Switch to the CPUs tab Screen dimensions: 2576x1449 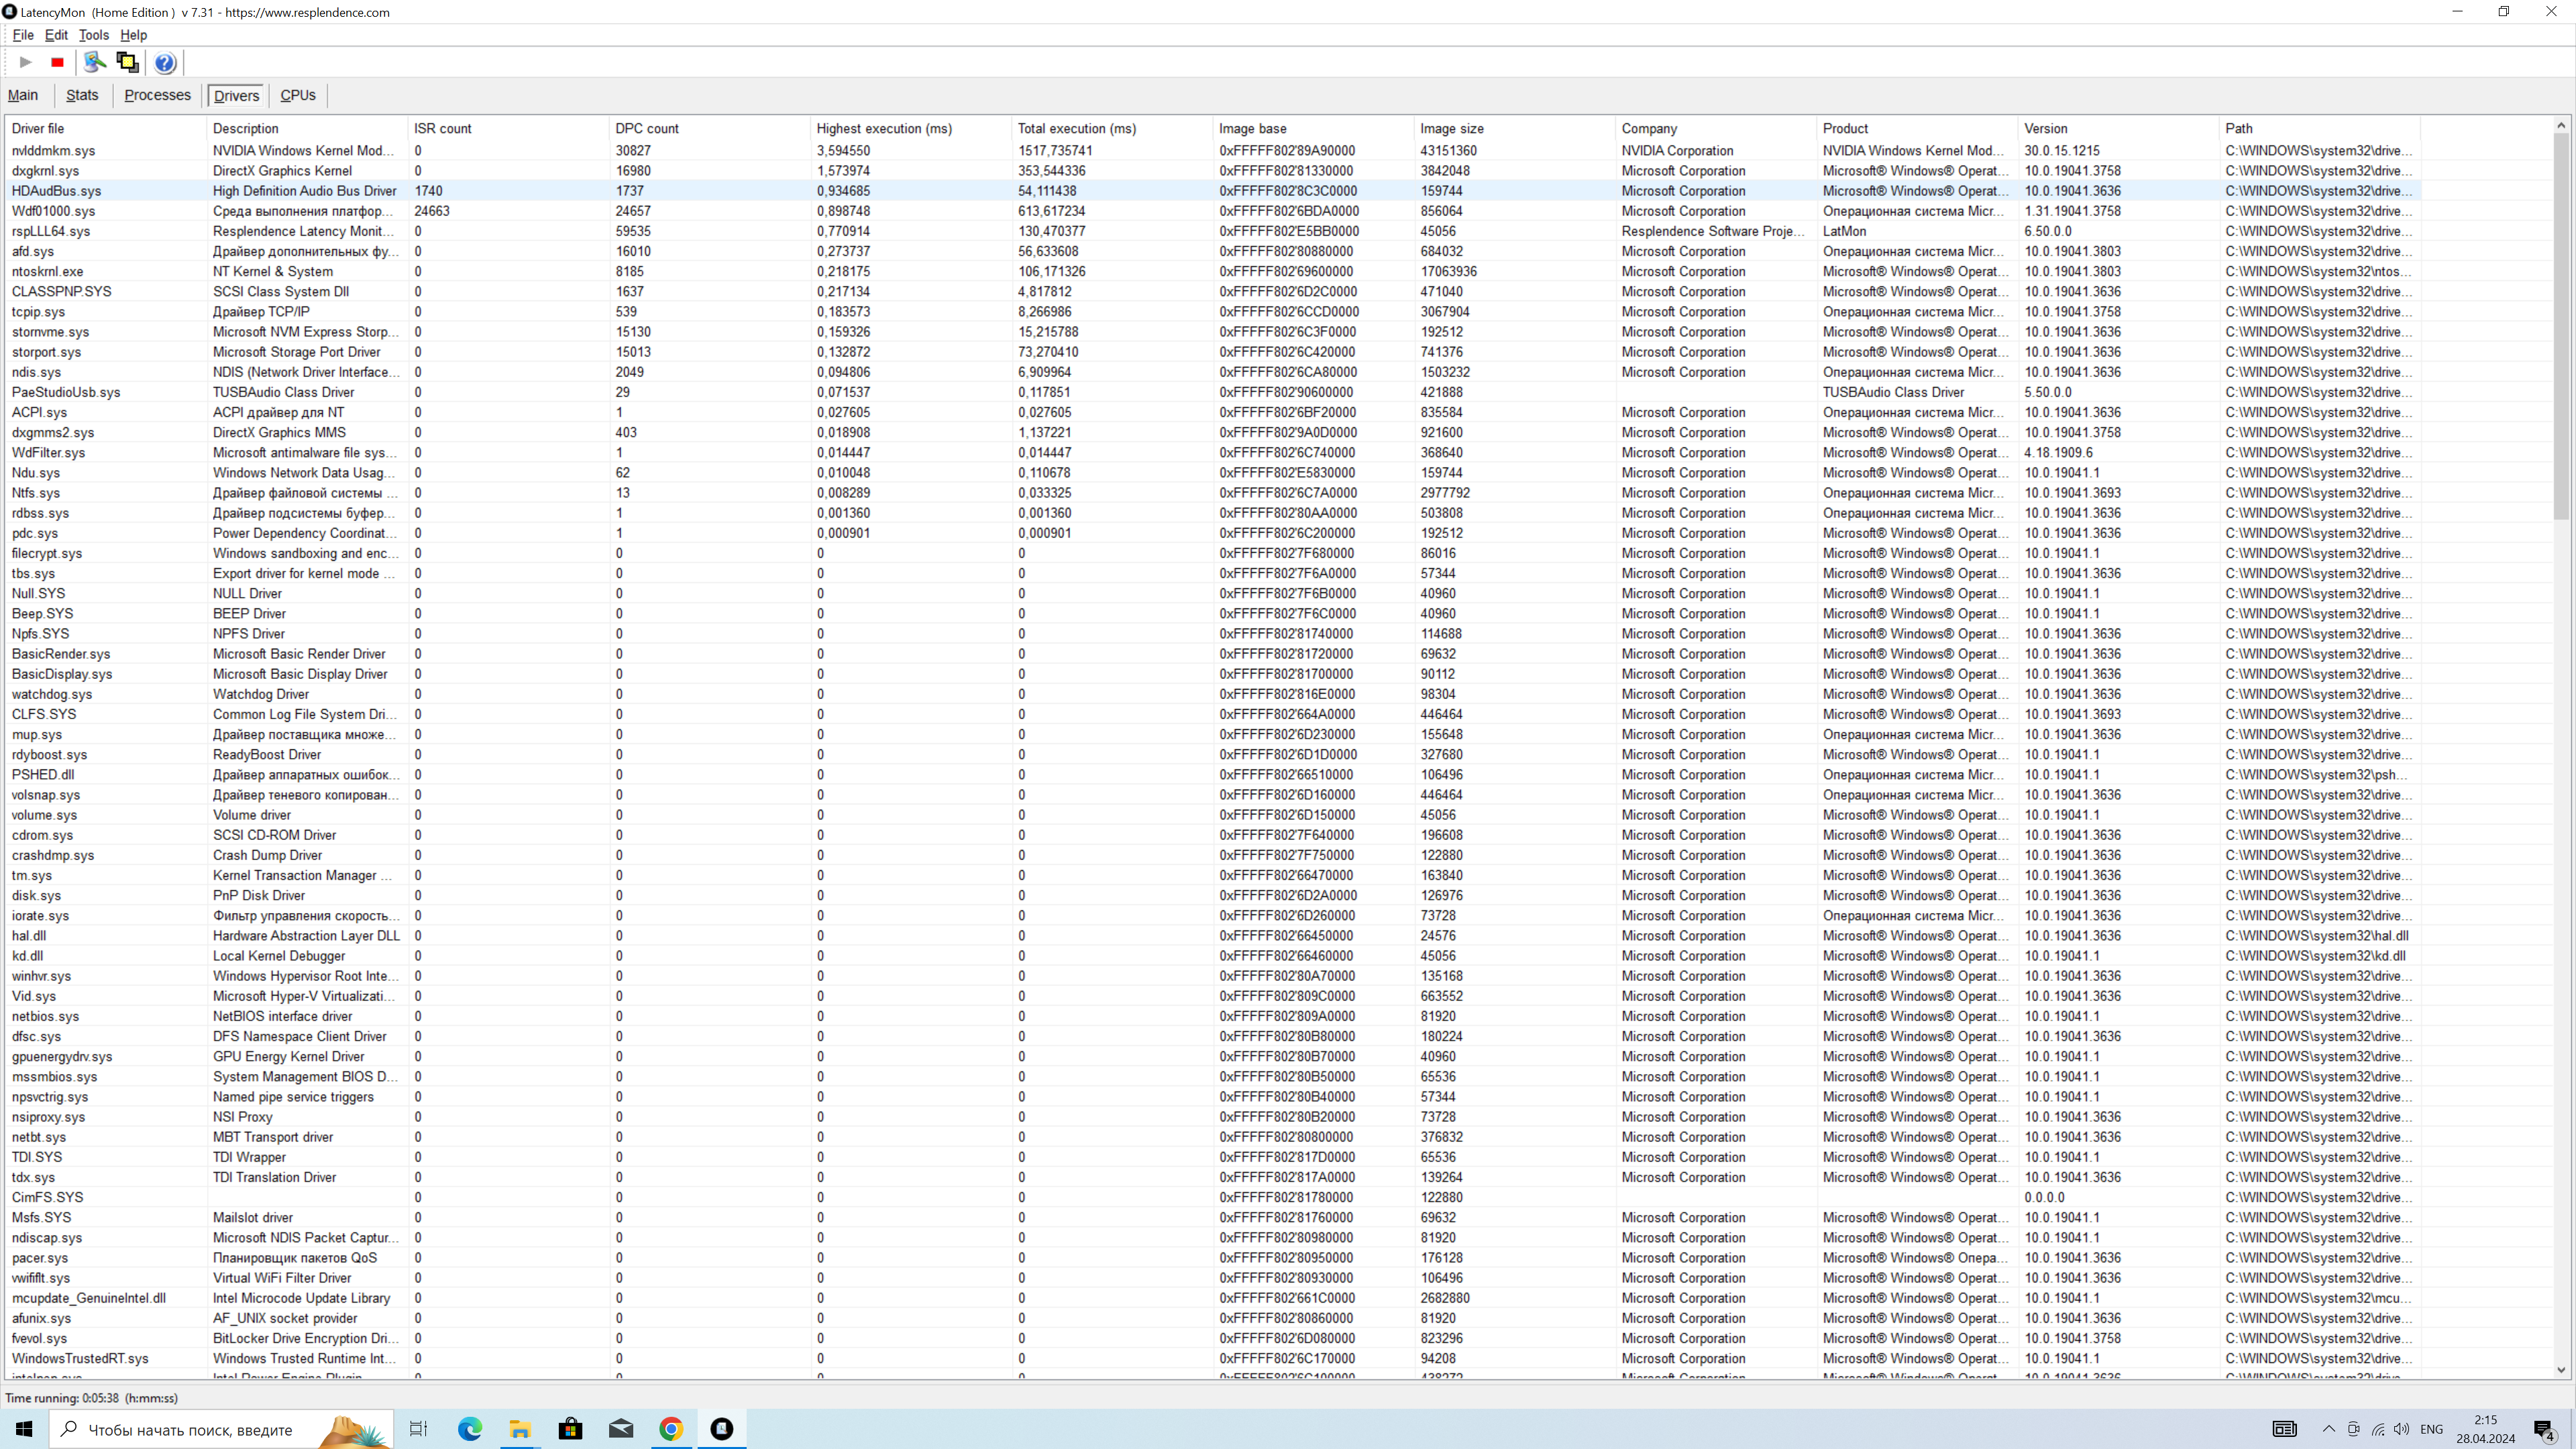tap(297, 95)
